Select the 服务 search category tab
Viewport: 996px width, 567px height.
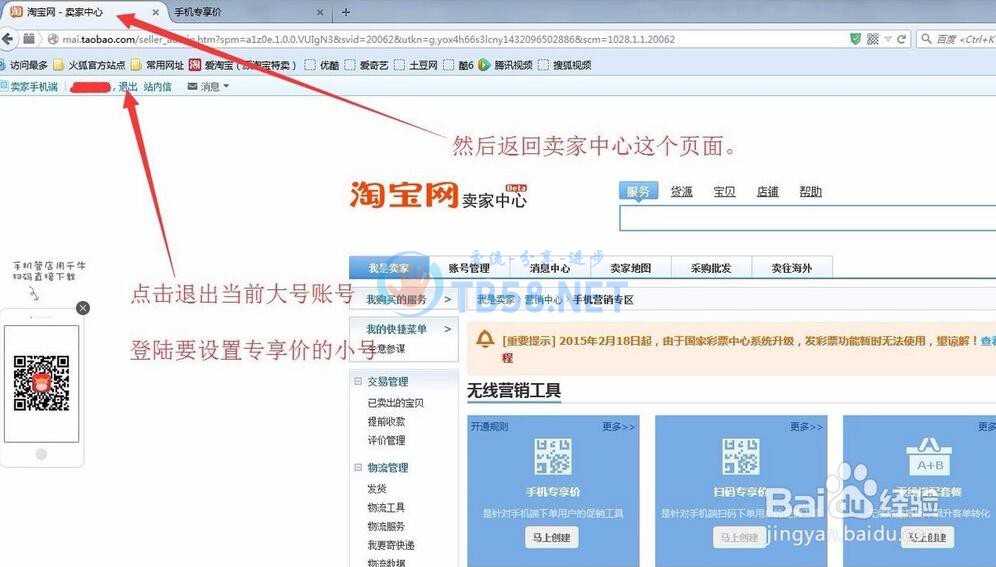(x=638, y=192)
